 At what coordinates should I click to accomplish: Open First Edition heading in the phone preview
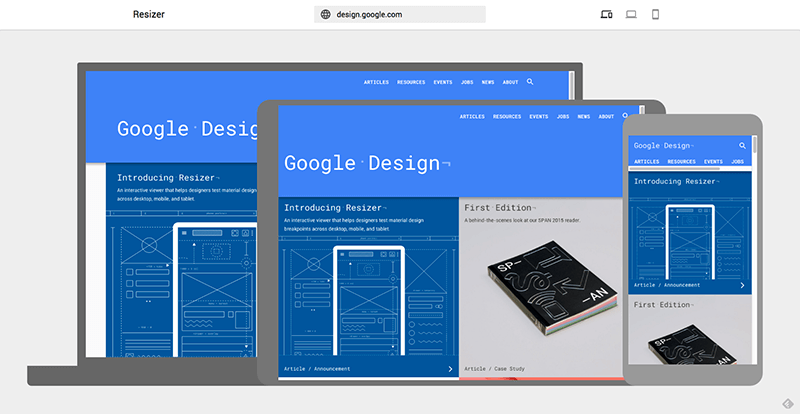(664, 304)
